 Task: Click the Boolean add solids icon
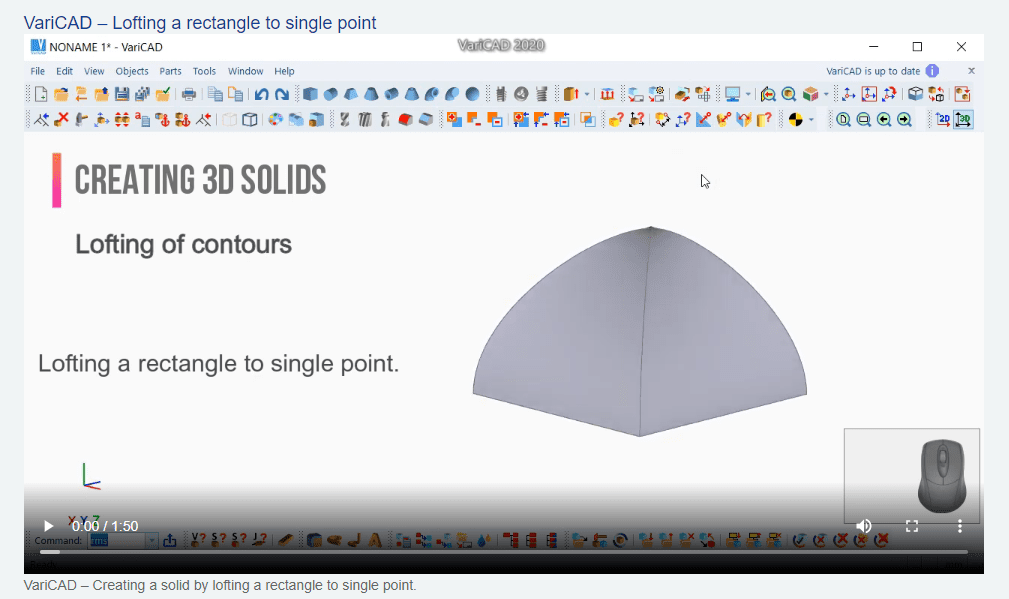click(x=454, y=120)
